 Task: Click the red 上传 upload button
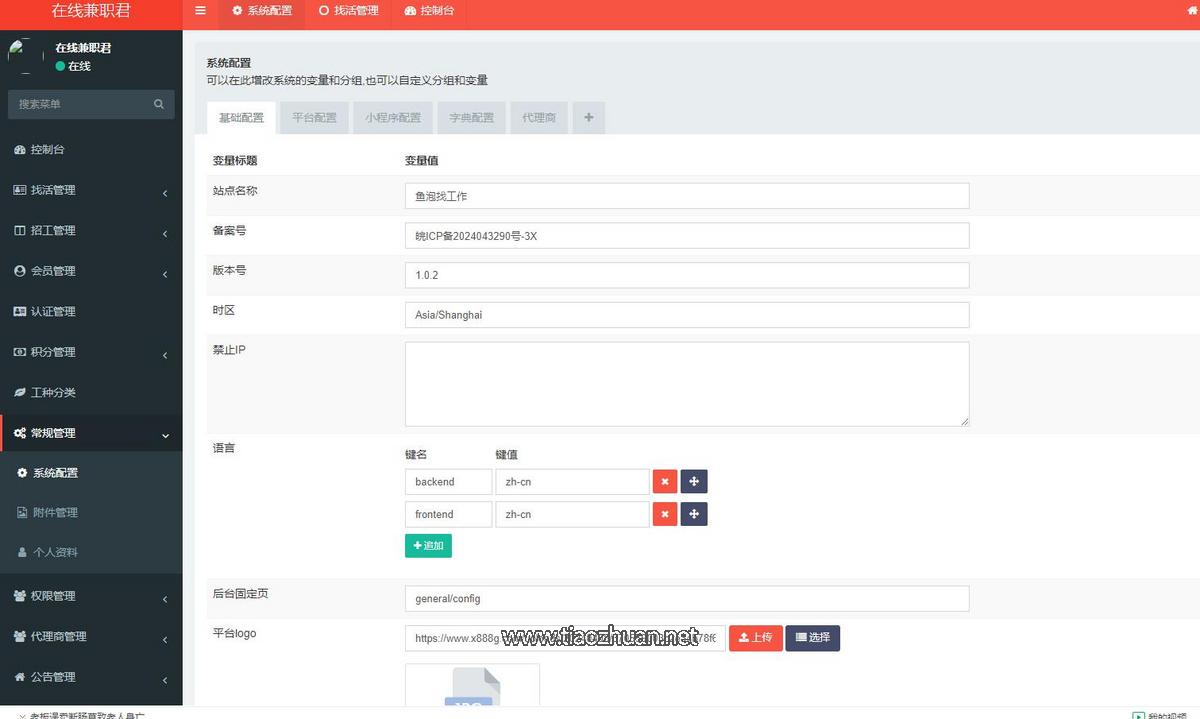[x=755, y=638]
